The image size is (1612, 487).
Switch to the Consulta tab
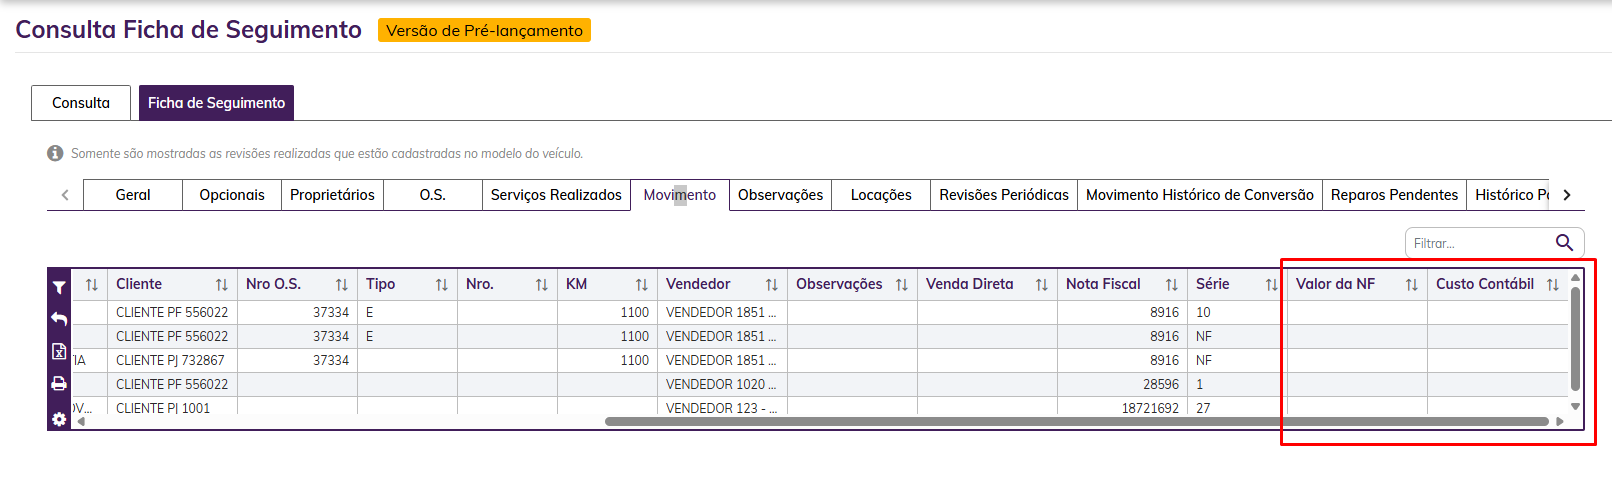(81, 103)
